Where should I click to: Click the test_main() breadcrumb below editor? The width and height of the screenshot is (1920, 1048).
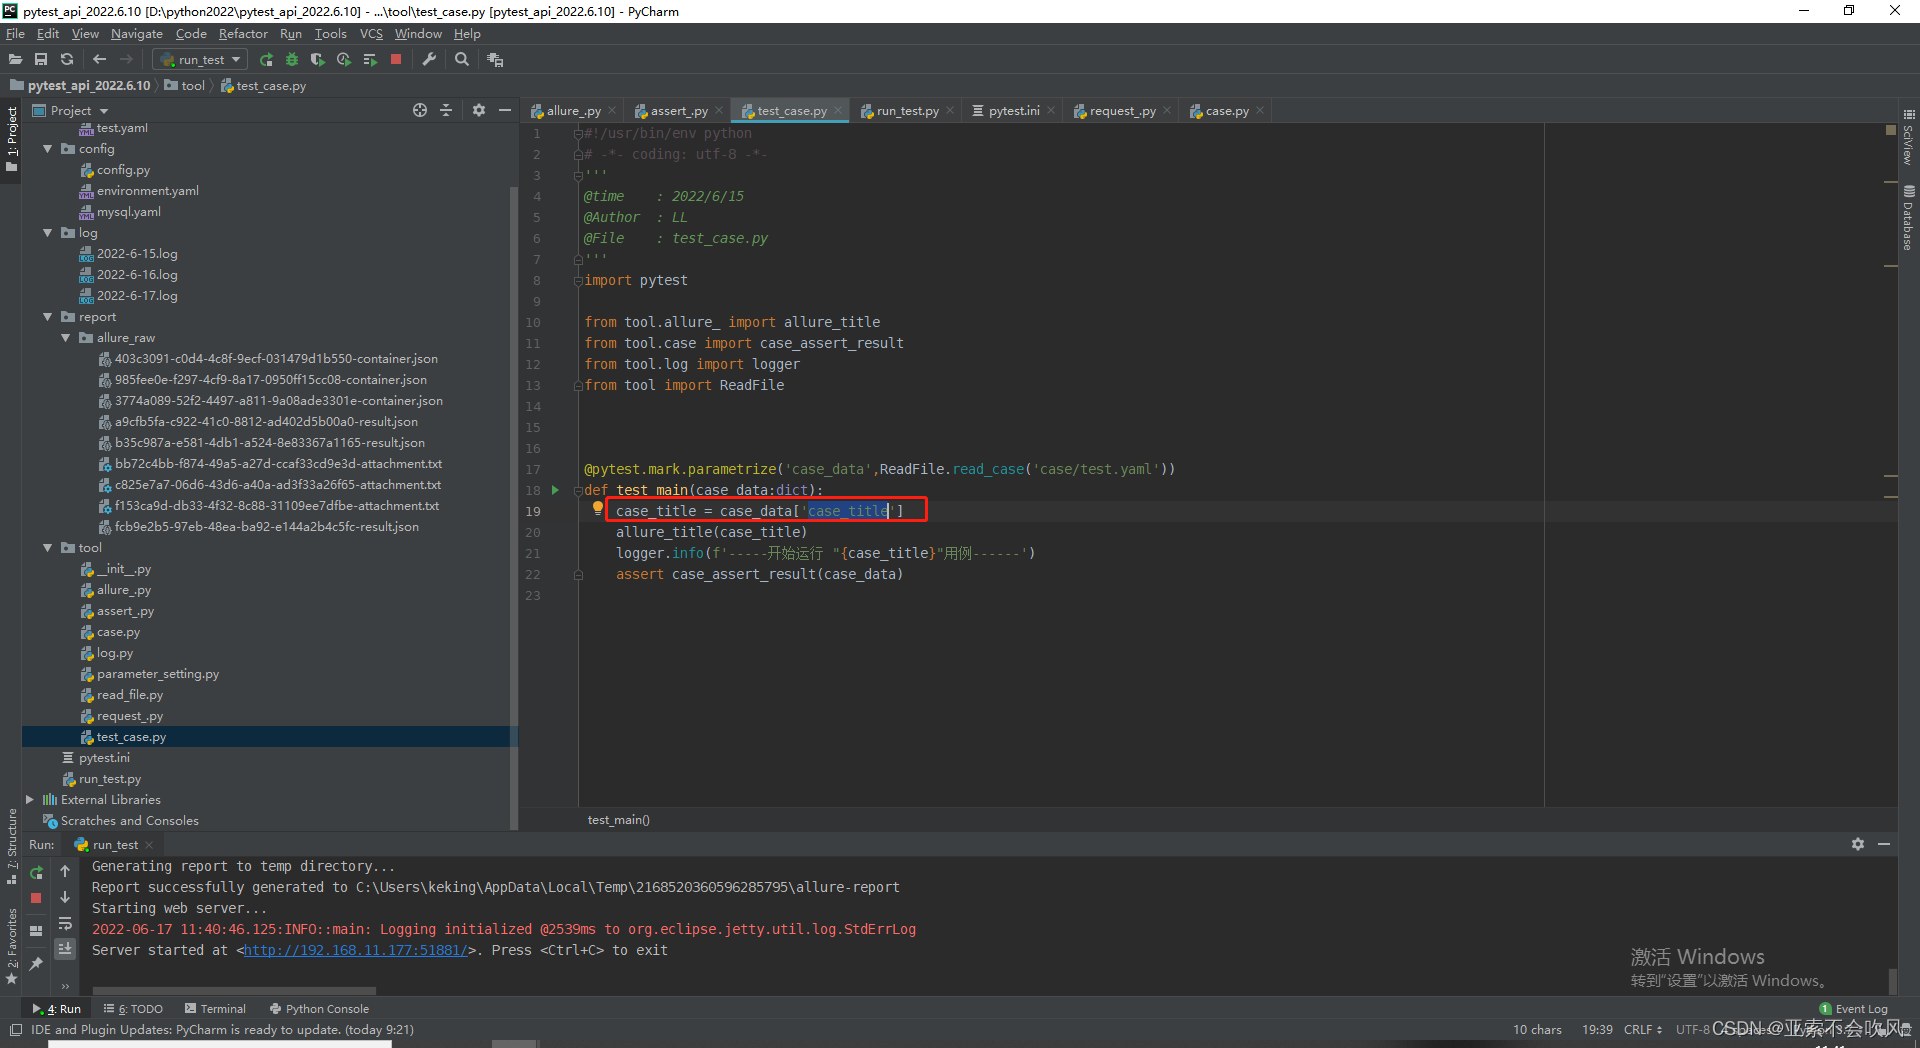[619, 820]
